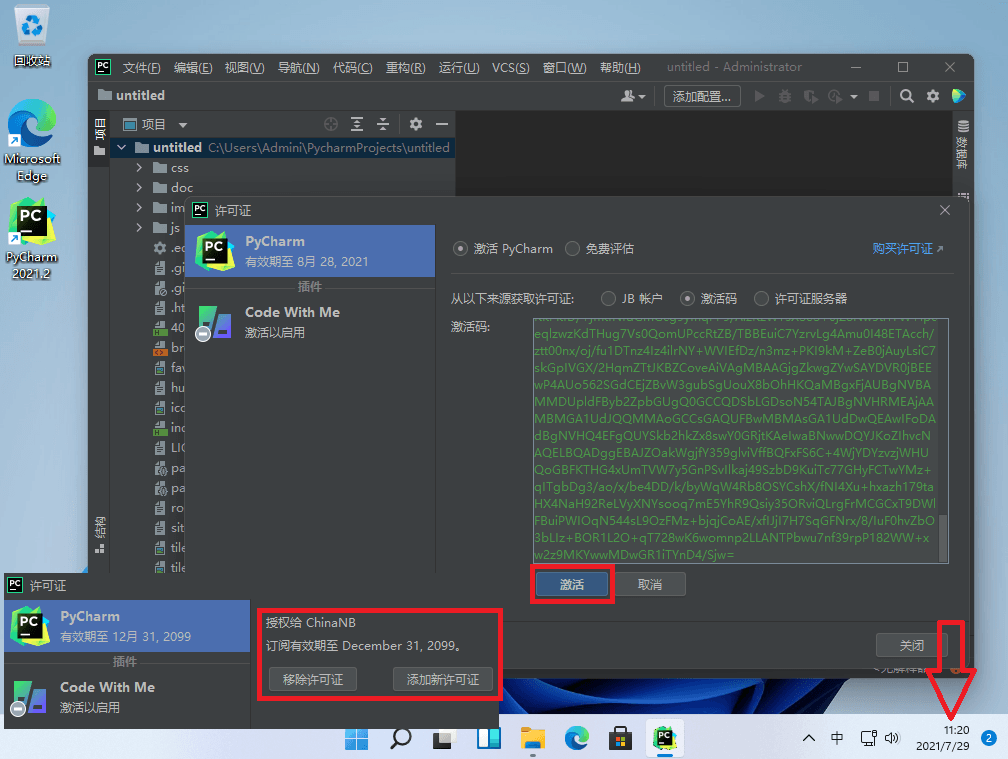Open Help menu
Screen dimensions: 1008x759
tap(620, 67)
